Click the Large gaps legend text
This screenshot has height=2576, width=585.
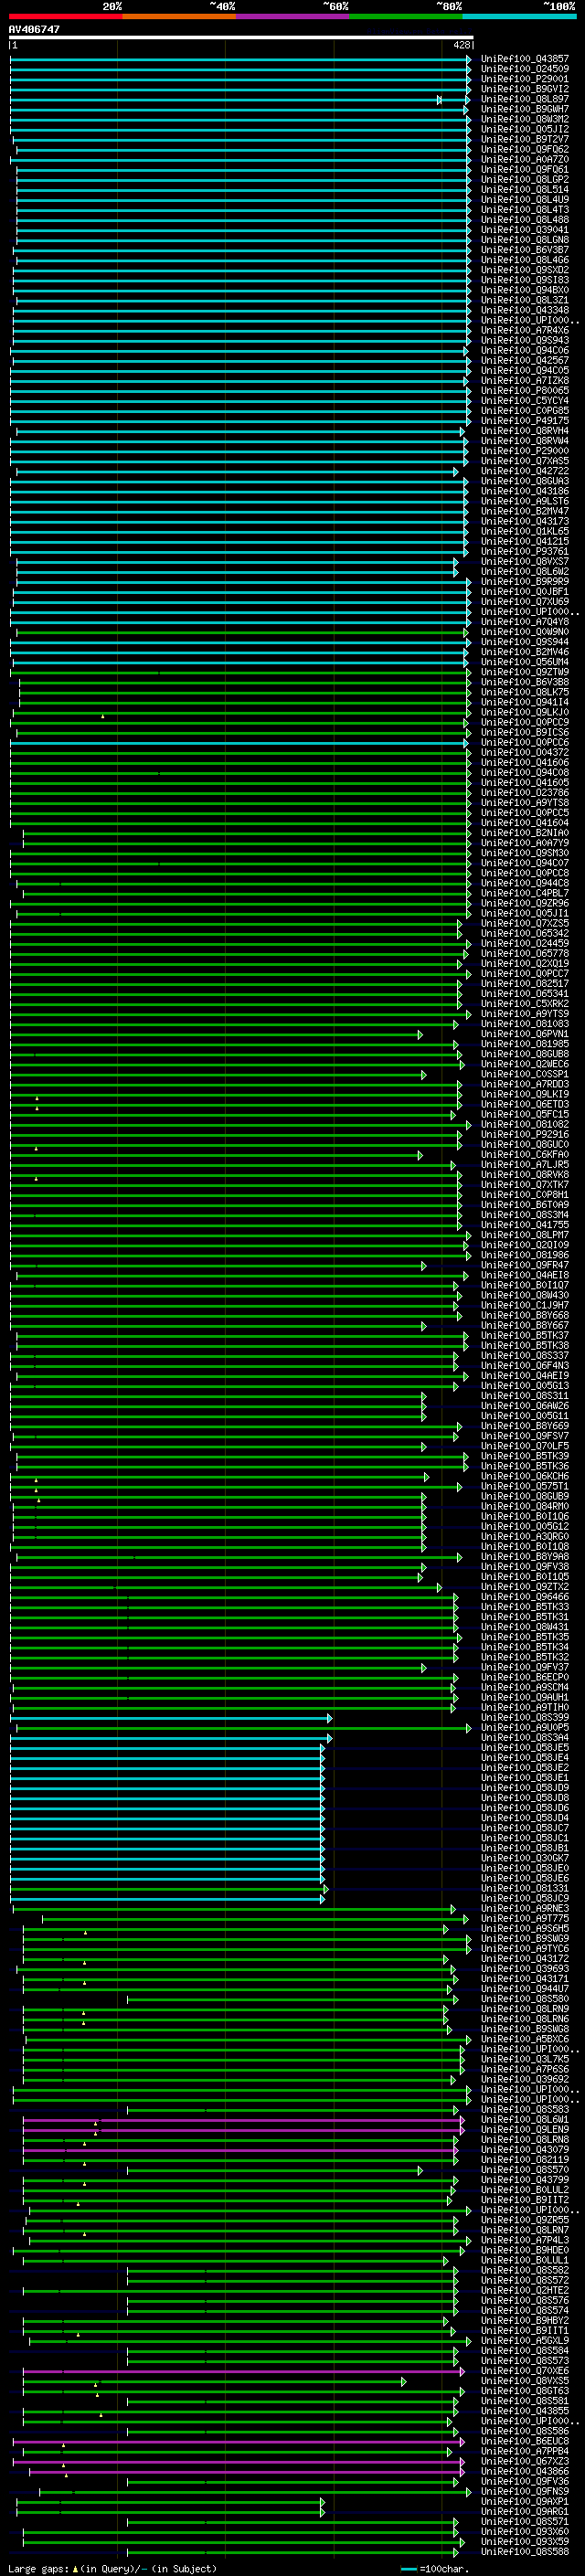pyautogui.click(x=112, y=2569)
